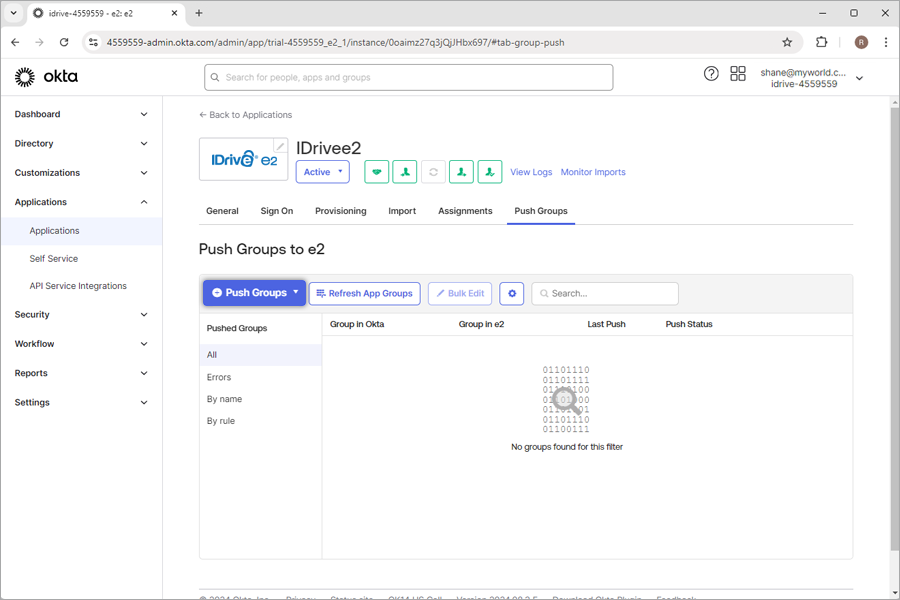Click the green handshake status icon
900x600 pixels.
click(377, 172)
